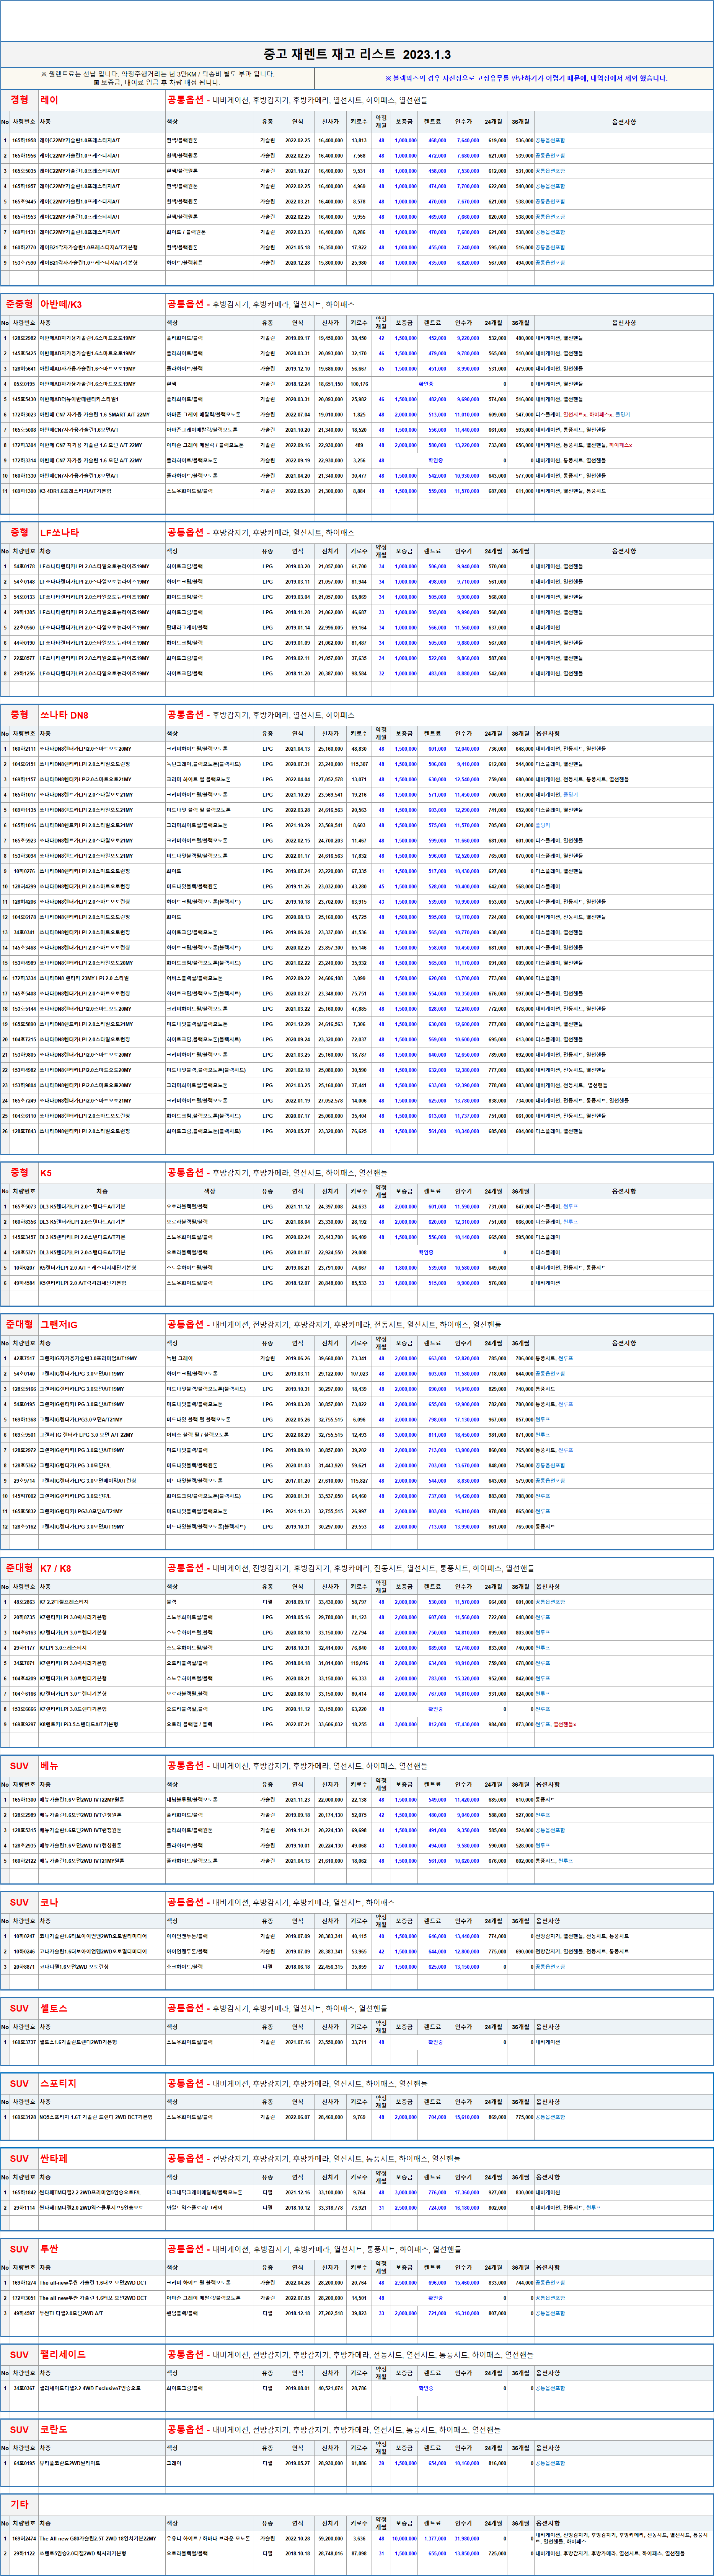Click the 셀토스 section heading
Viewport: 714px width, 2576px height.
(54, 2008)
